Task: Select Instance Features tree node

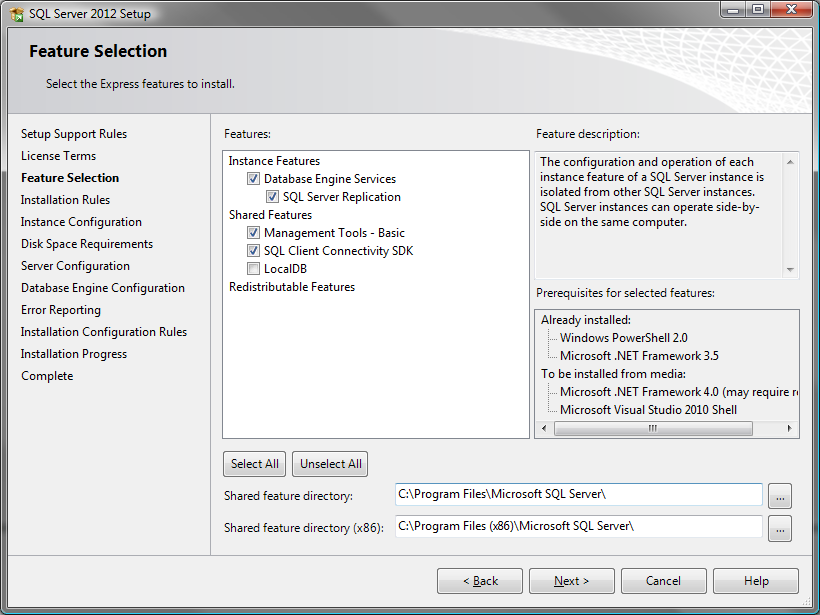Action: pyautogui.click(x=274, y=161)
